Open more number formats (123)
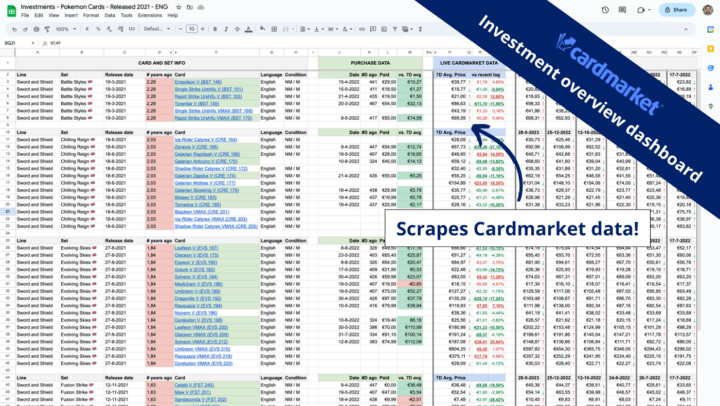Screen dimensions: 720x406 click(132, 29)
